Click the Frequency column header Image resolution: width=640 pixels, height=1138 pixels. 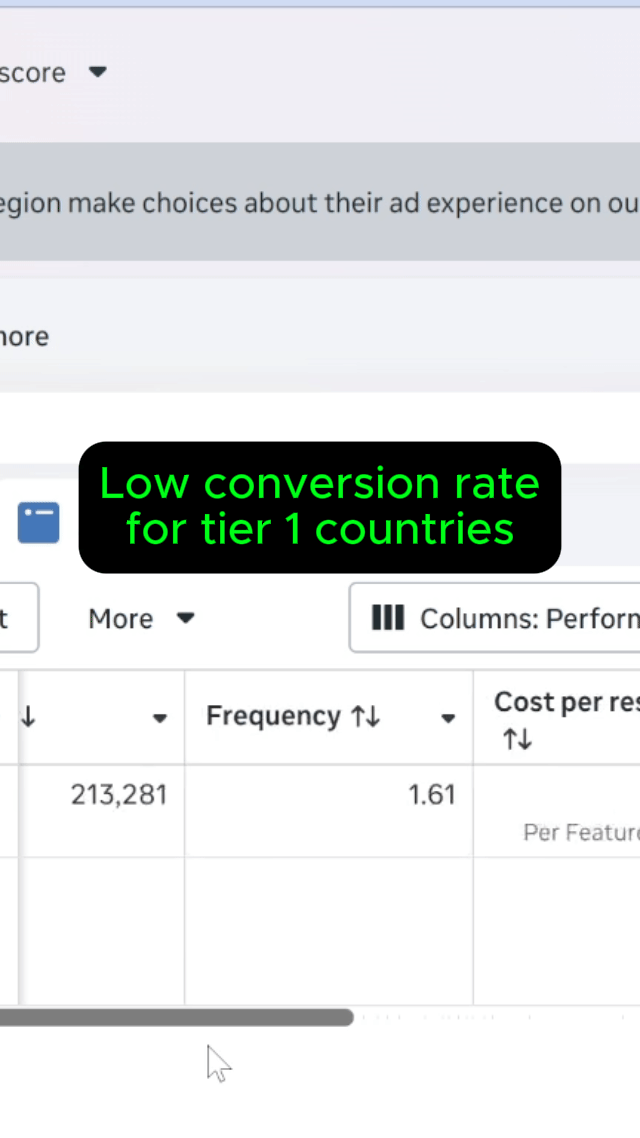coord(273,717)
